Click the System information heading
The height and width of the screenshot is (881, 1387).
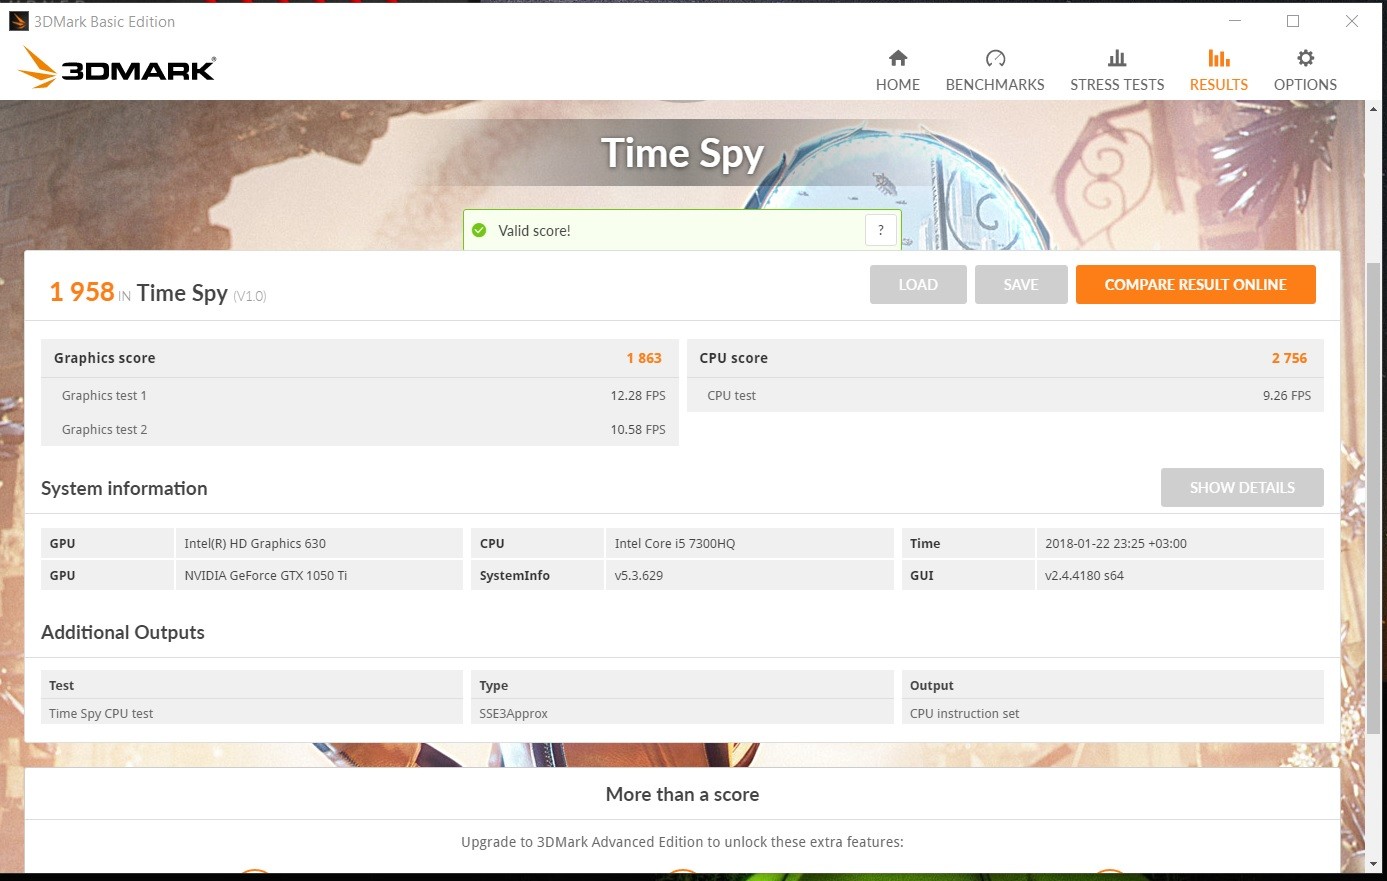(x=124, y=488)
